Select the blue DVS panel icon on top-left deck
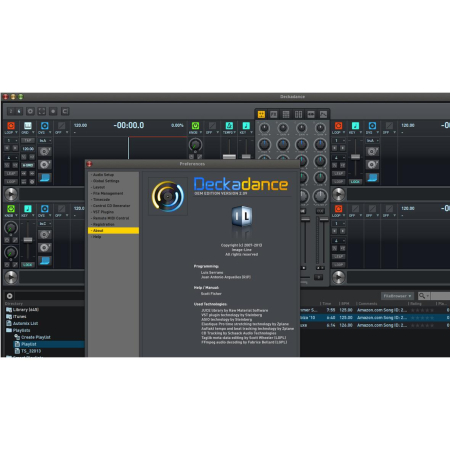Image resolution: width=450 pixels, height=450 pixels. coord(44,126)
